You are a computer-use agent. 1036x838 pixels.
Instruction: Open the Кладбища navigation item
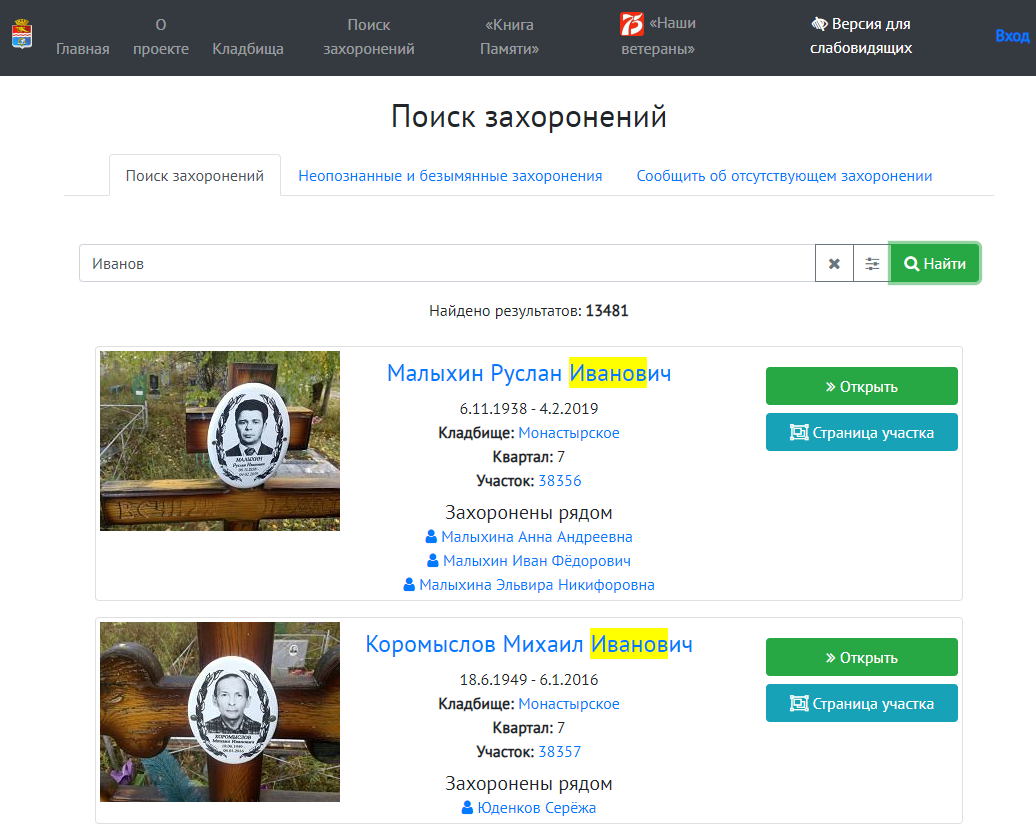point(248,47)
